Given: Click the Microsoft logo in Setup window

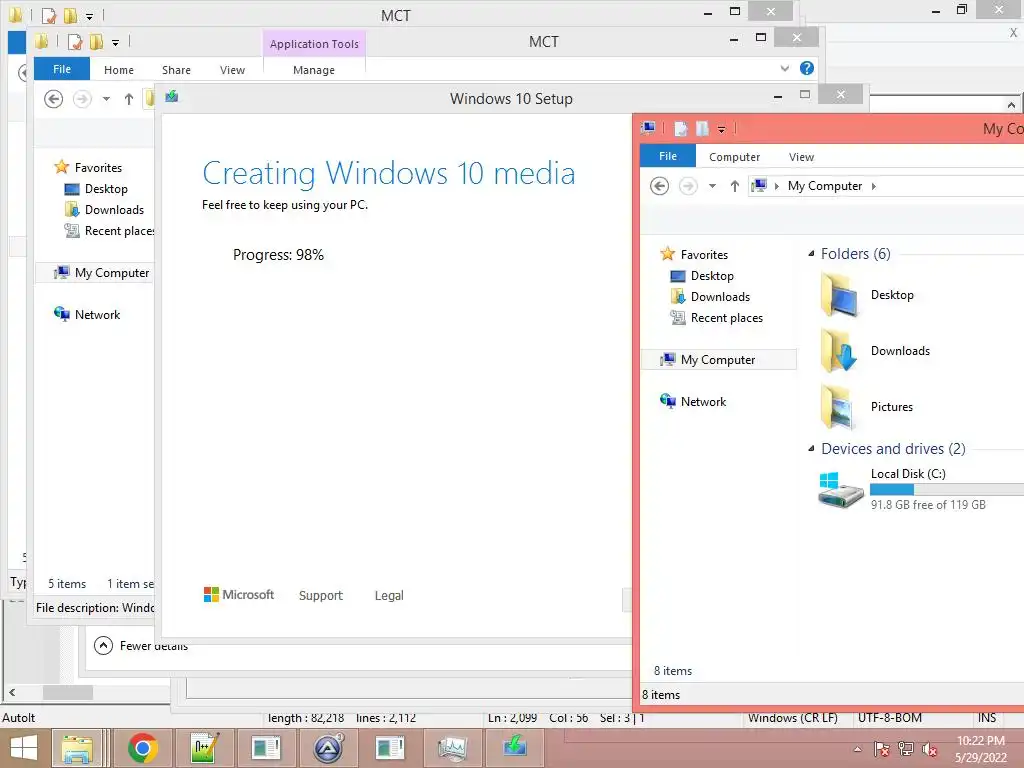Looking at the screenshot, I should coord(239,595).
